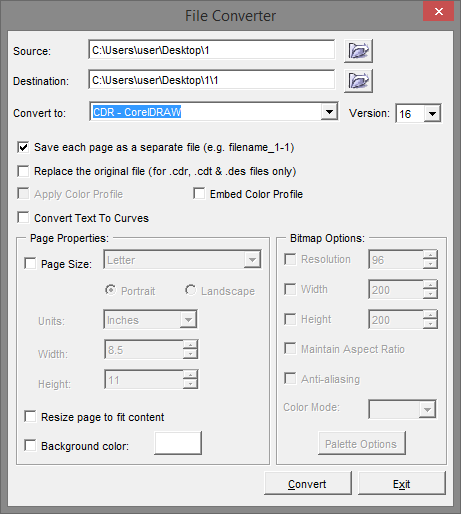Viewport: 461px width, 514px height.
Task: Select the Landscape orientation radio button
Action: (191, 290)
